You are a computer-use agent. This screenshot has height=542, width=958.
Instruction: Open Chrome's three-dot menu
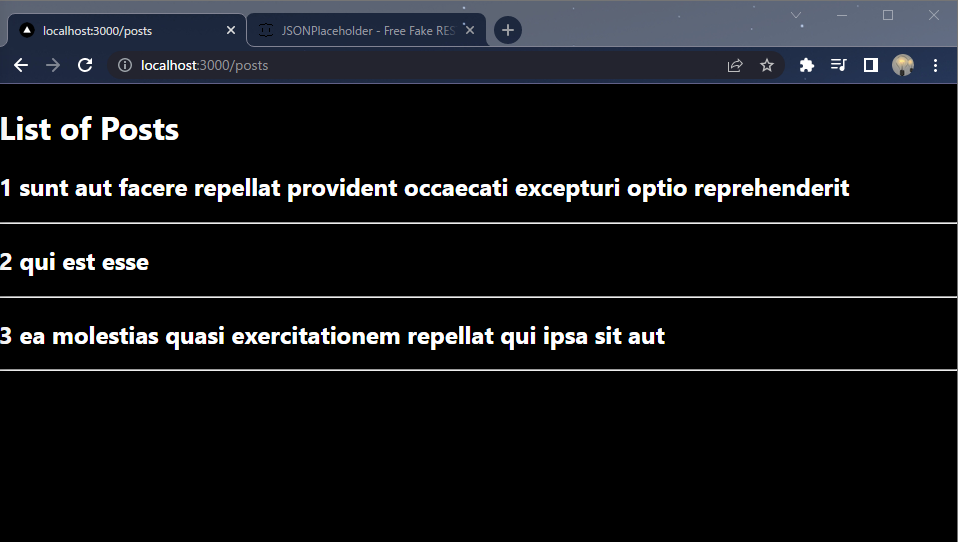pos(935,65)
